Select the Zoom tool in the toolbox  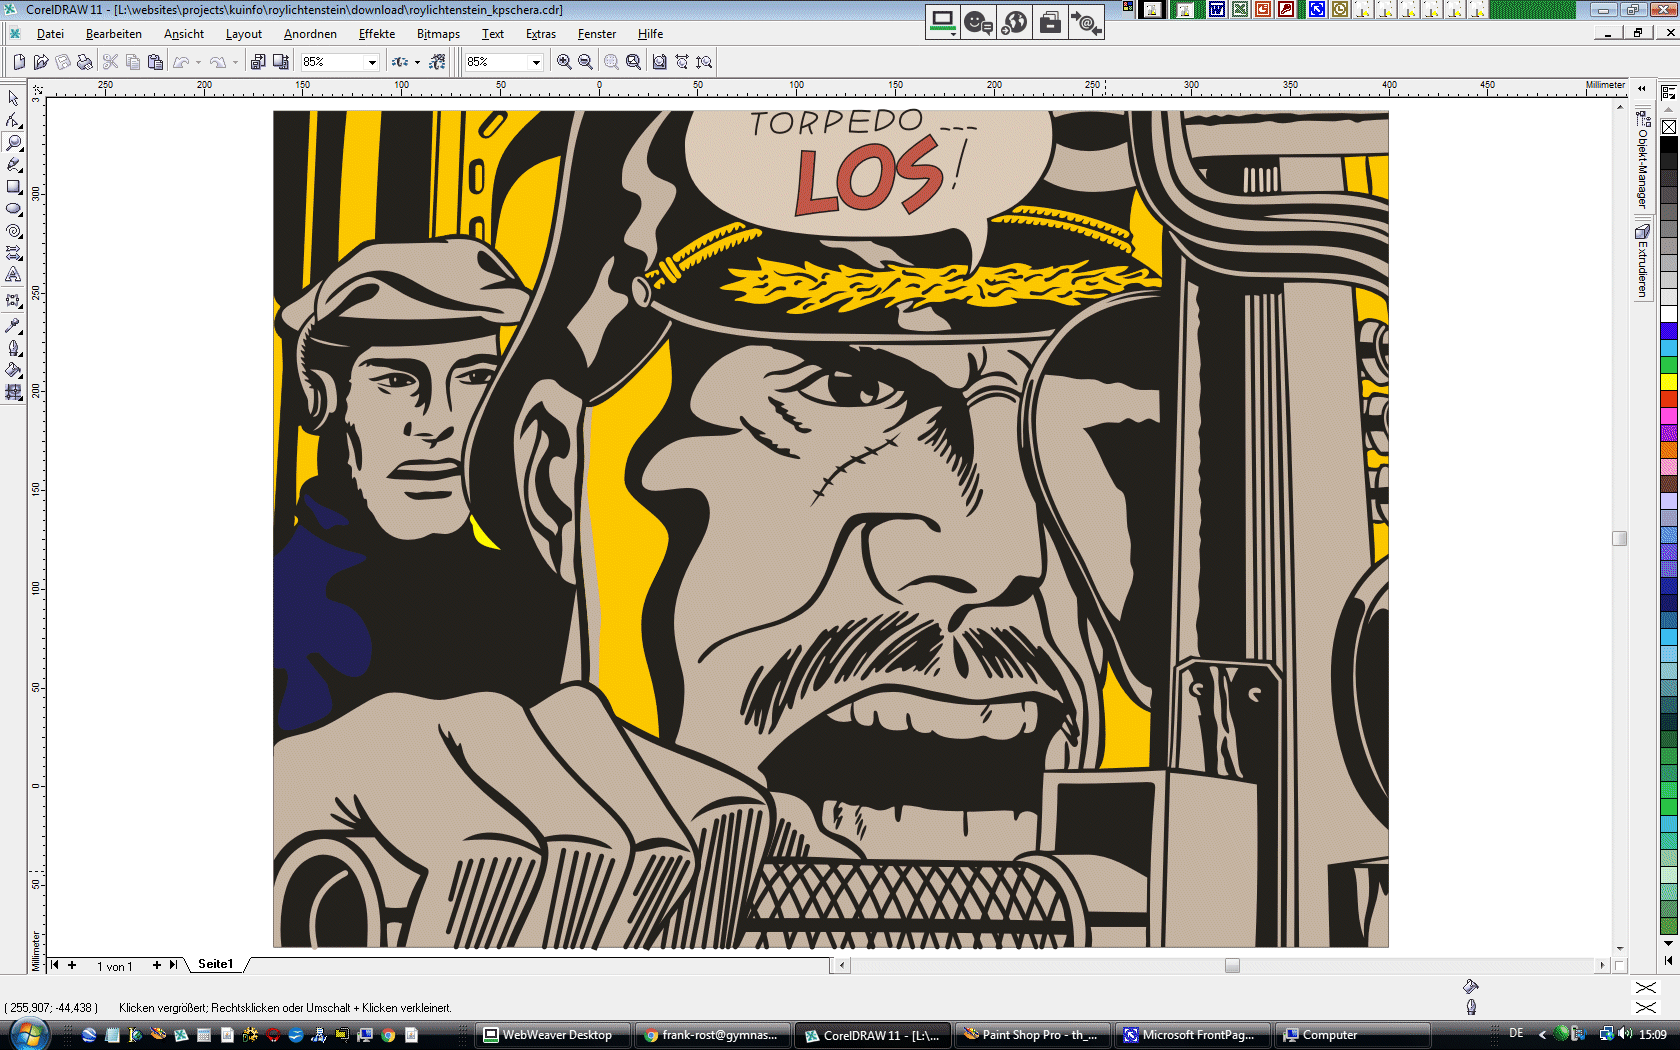pyautogui.click(x=13, y=142)
